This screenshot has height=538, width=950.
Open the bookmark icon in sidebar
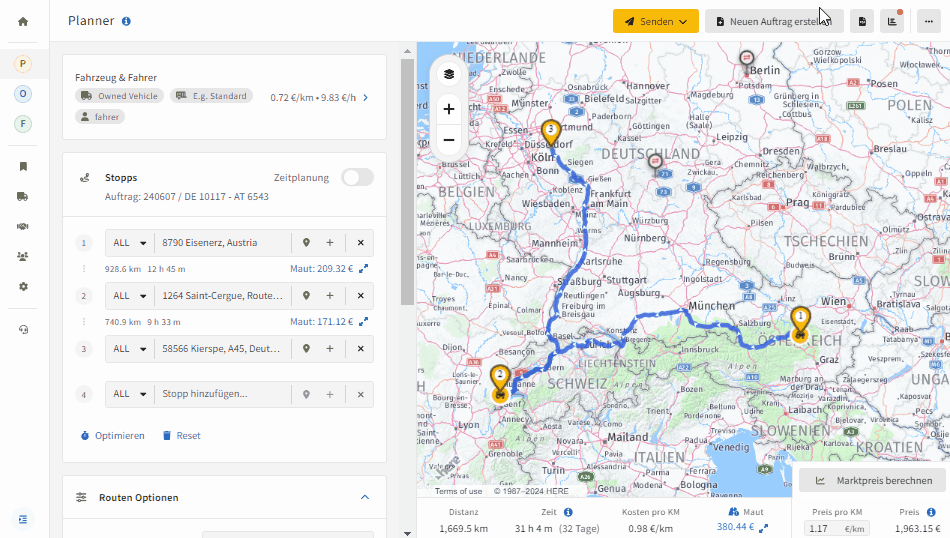[23, 167]
